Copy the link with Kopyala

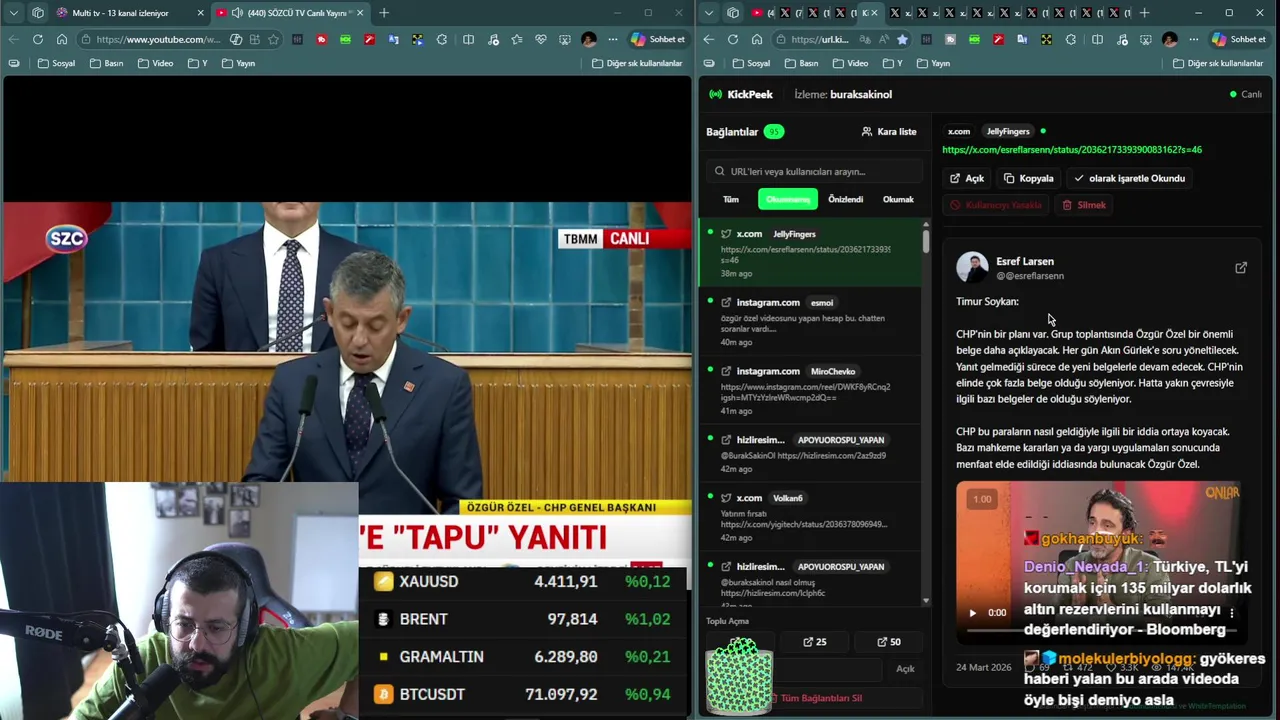(x=1029, y=178)
